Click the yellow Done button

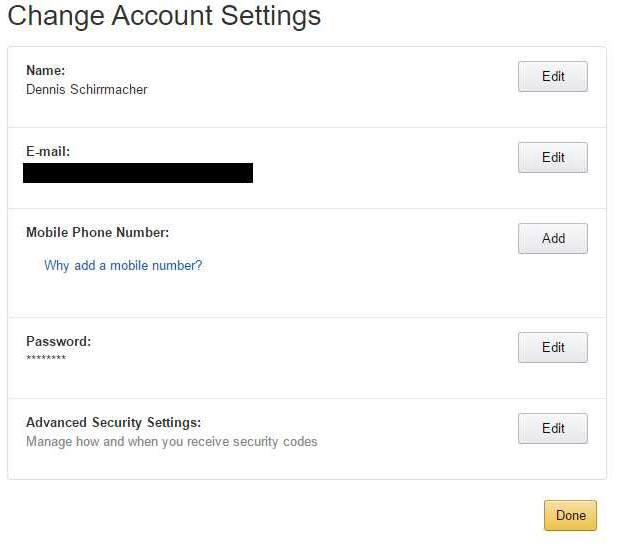point(570,515)
